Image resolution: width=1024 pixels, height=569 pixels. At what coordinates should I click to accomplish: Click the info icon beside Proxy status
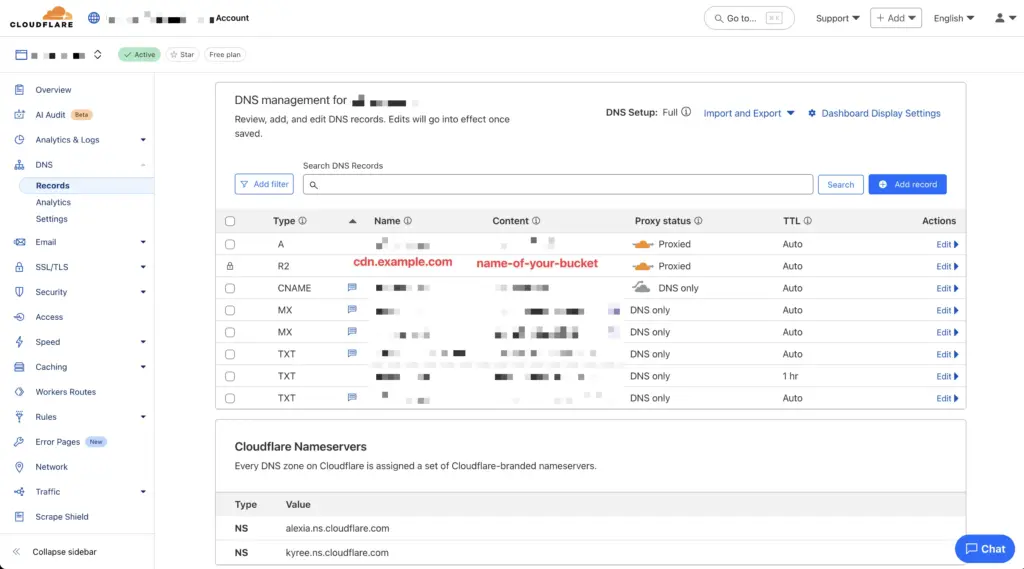click(x=698, y=221)
